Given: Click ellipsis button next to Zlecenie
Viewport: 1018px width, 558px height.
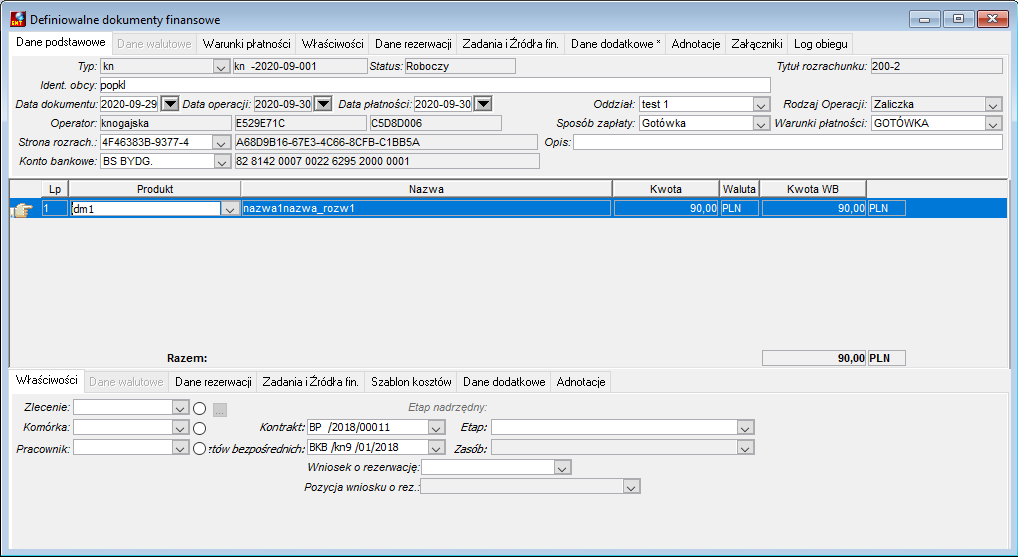Looking at the screenshot, I should (x=220, y=409).
